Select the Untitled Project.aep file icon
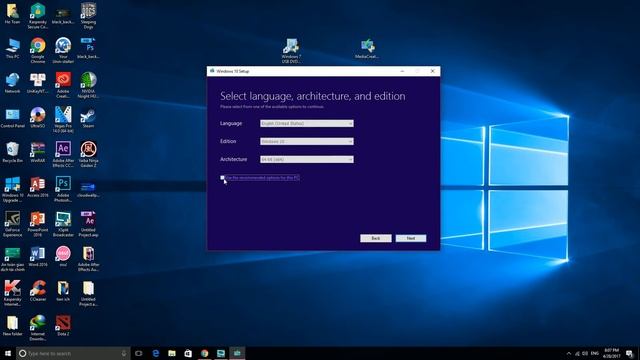Screen dimensions: 640x360 pos(88,224)
